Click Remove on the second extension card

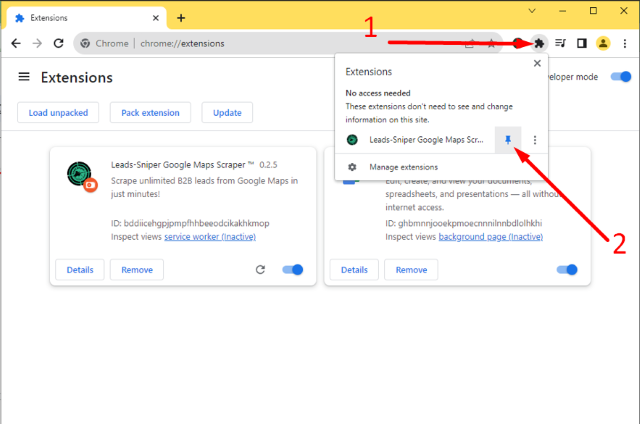(x=411, y=270)
